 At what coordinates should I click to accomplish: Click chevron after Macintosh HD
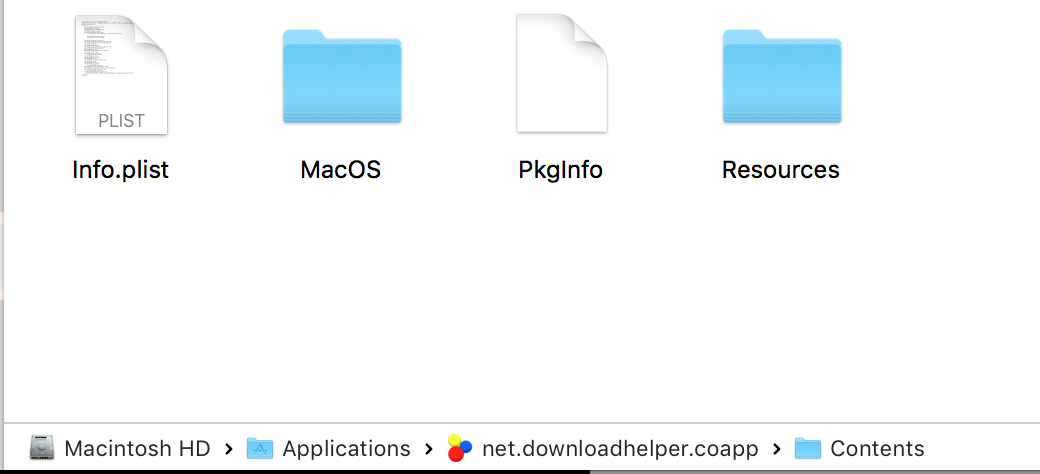pos(229,449)
